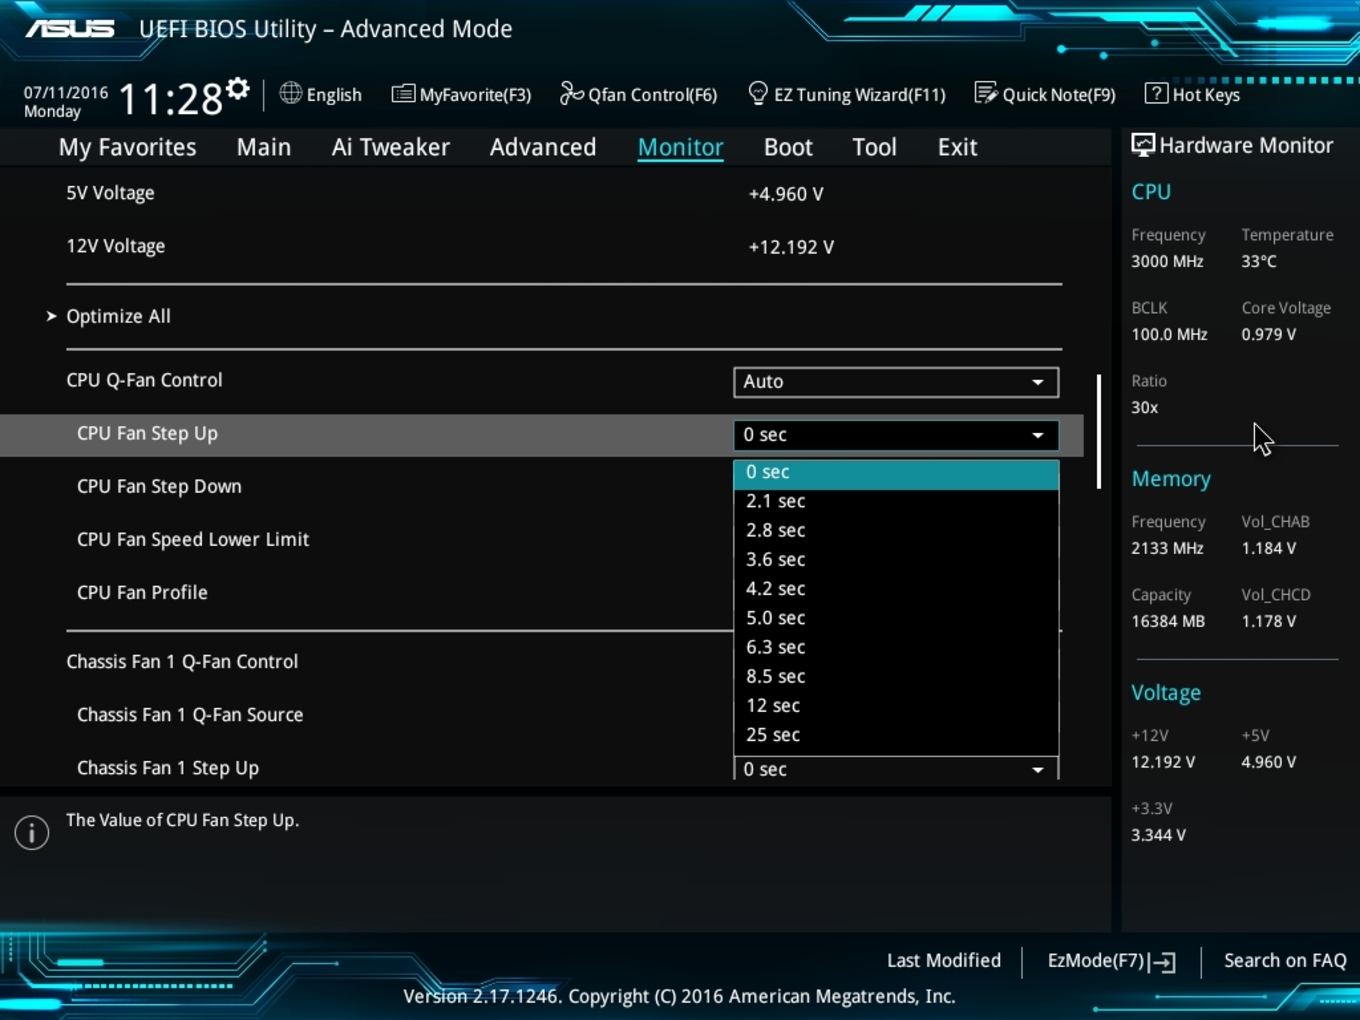Image resolution: width=1360 pixels, height=1020 pixels.
Task: Click the 5V Voltage label
Action: 110,193
